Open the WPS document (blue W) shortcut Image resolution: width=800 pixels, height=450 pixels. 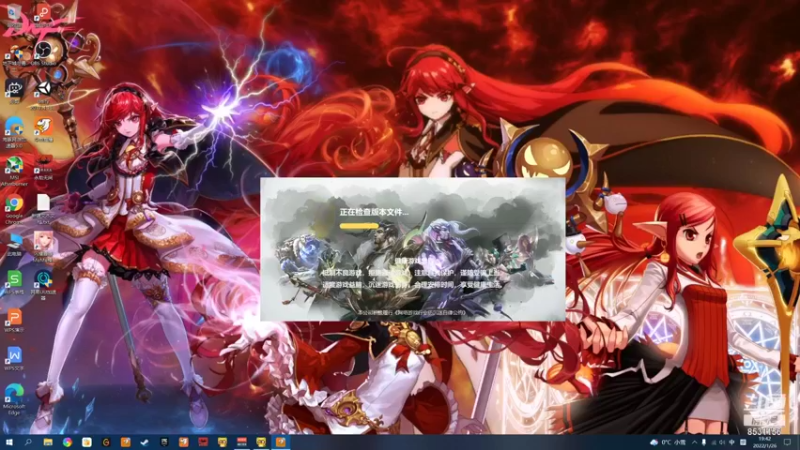(14, 358)
